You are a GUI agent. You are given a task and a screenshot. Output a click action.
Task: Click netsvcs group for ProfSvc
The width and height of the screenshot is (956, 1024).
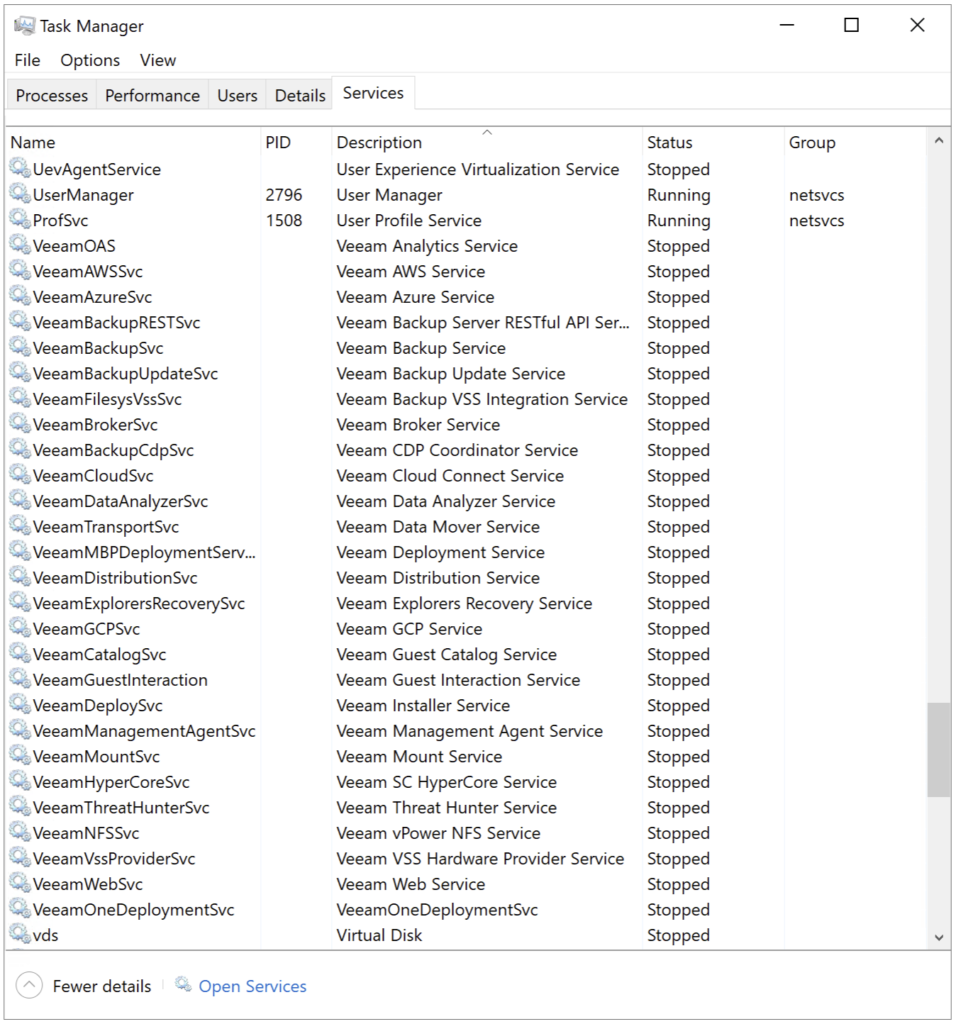tap(816, 220)
